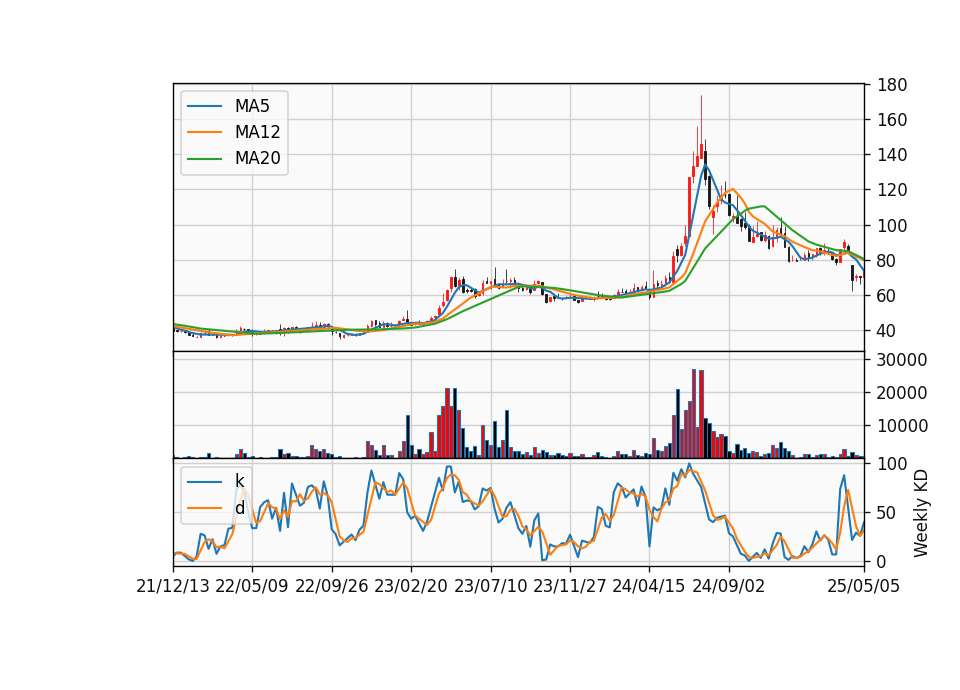Click the price axis label 80

[x=886, y=261]
